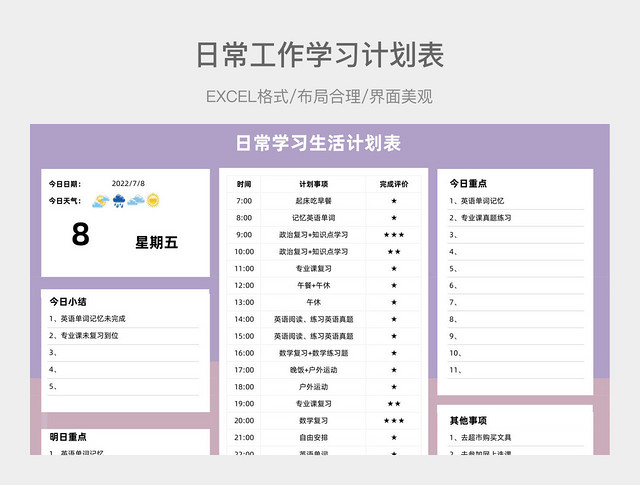
Task: Select the 今日日期 label
Action: click(x=65, y=184)
